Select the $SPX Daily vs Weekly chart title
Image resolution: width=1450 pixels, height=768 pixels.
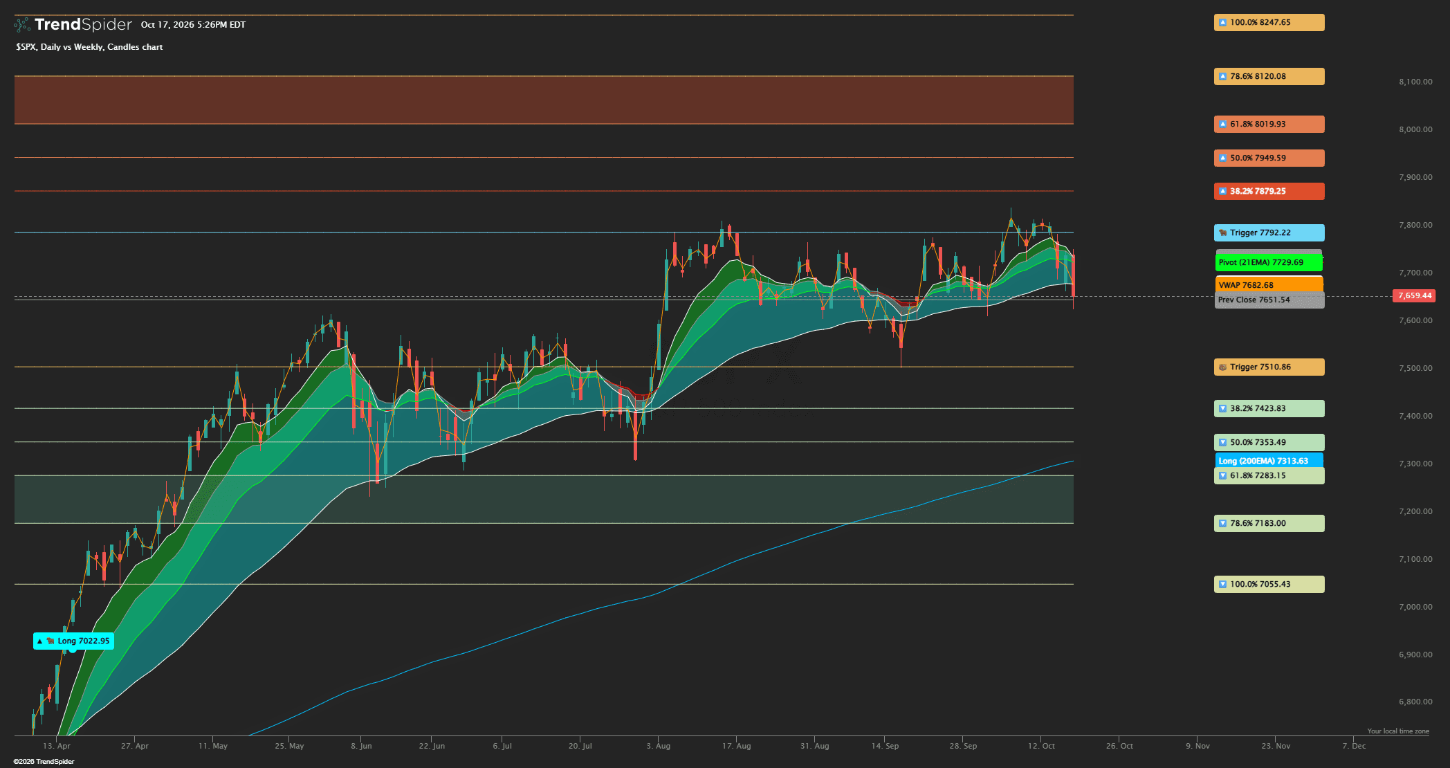(x=88, y=47)
